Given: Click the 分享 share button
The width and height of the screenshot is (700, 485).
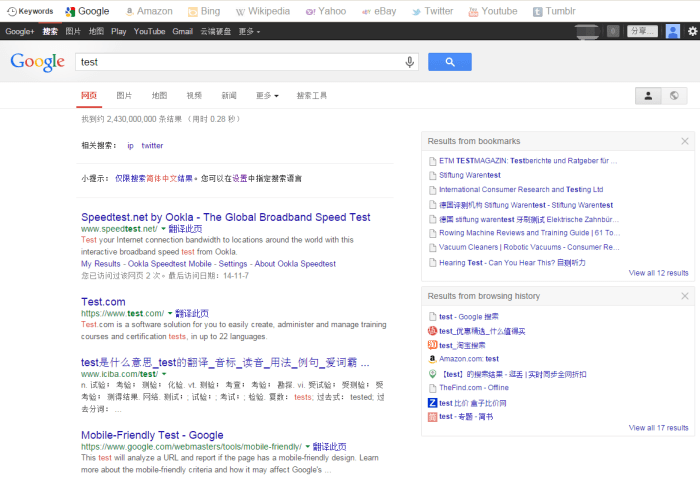Looking at the screenshot, I should point(642,31).
